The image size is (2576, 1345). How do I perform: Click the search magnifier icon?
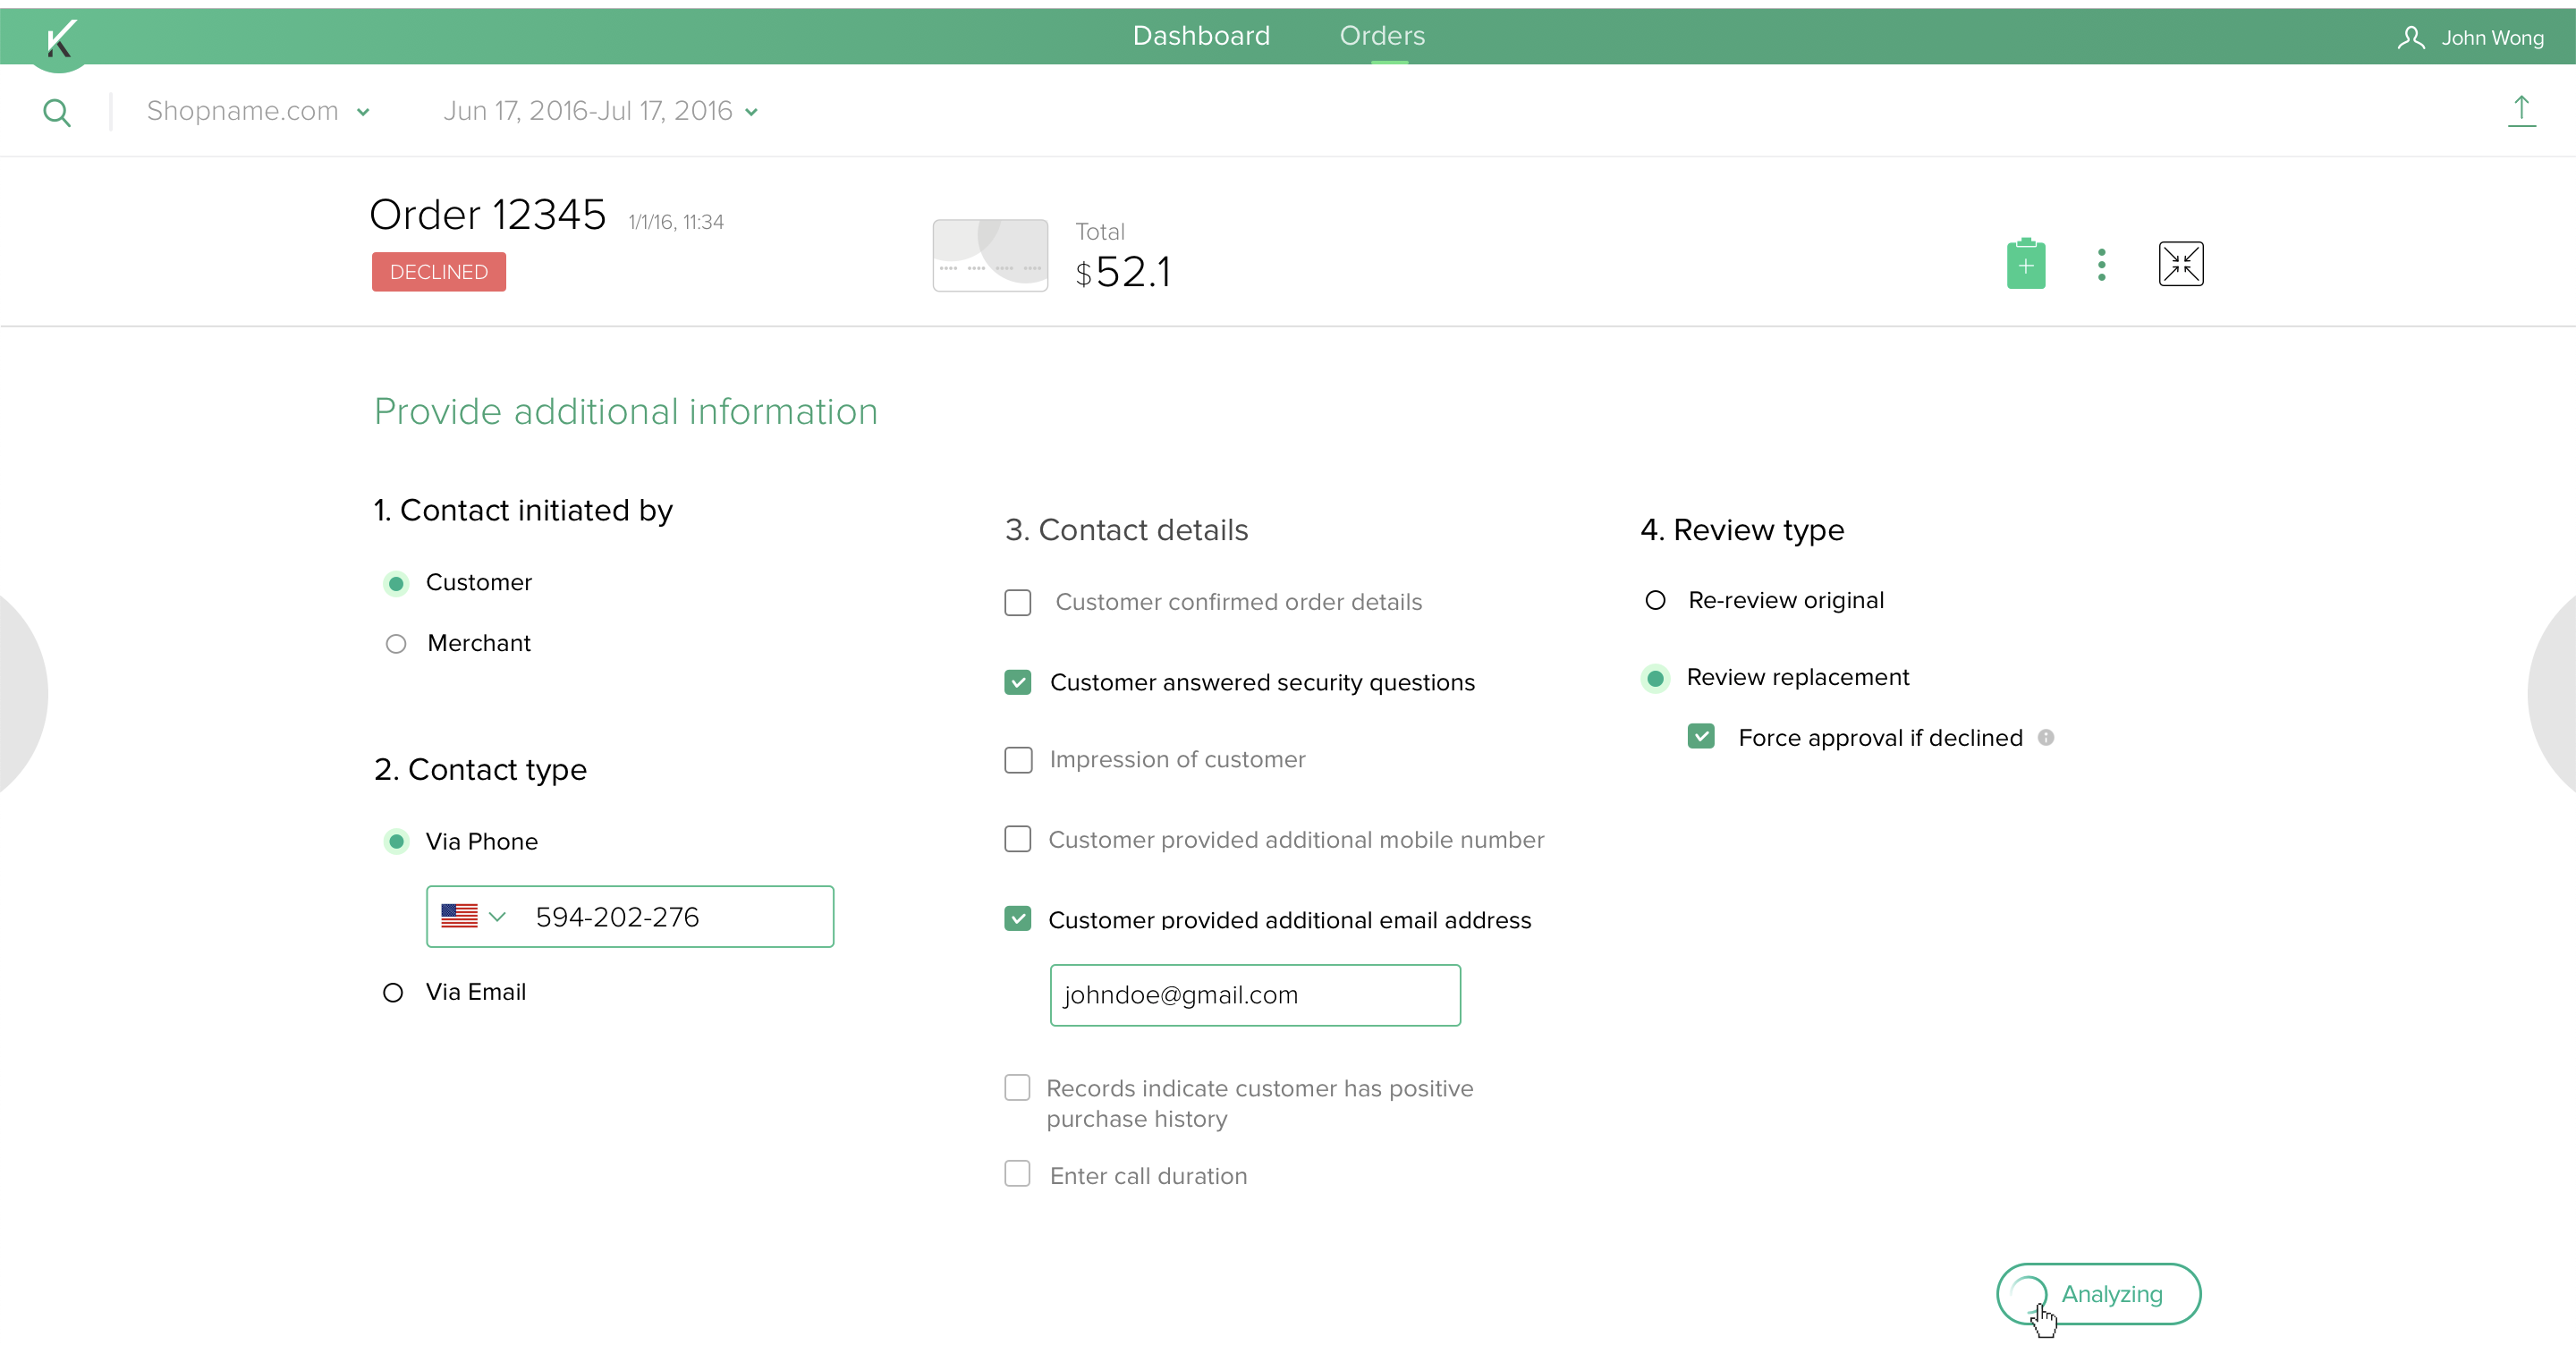click(57, 112)
